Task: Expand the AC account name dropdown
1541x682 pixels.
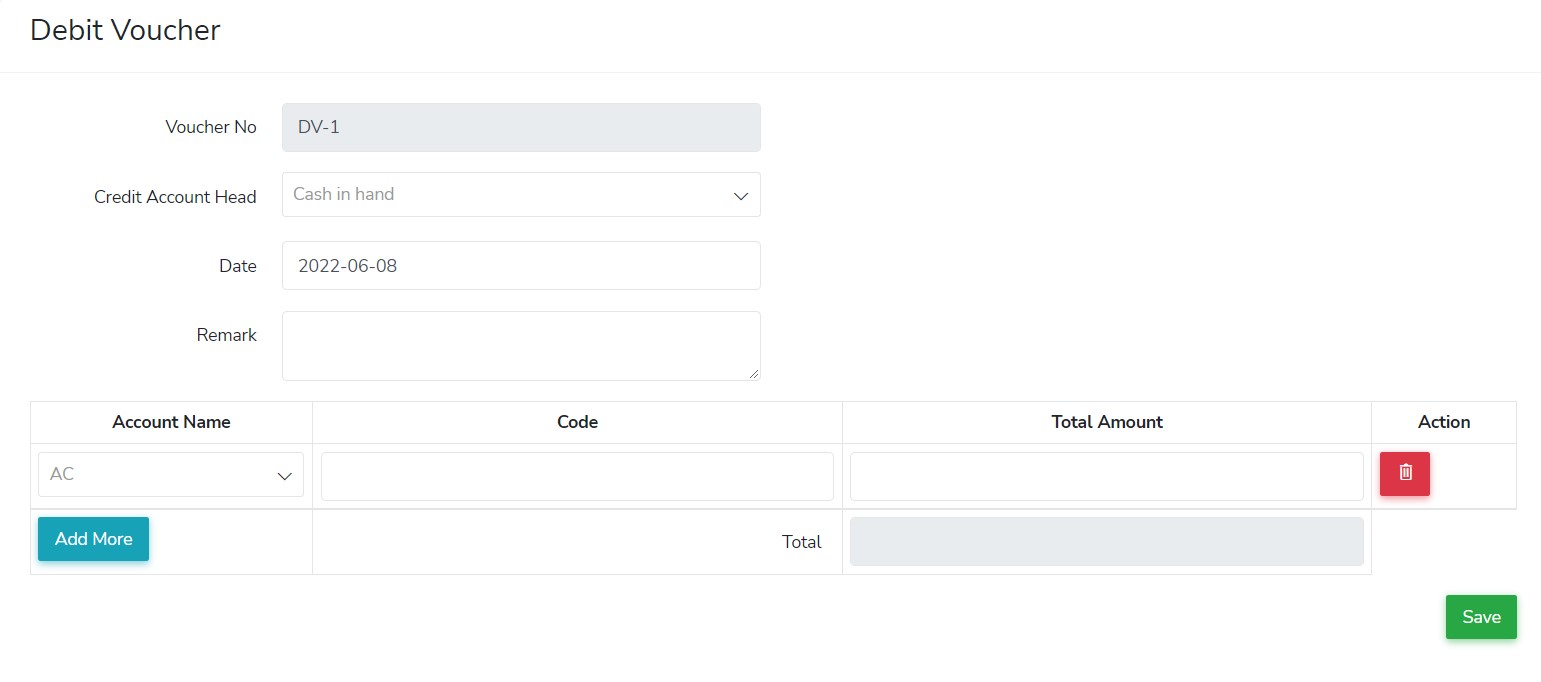Action: 171,475
